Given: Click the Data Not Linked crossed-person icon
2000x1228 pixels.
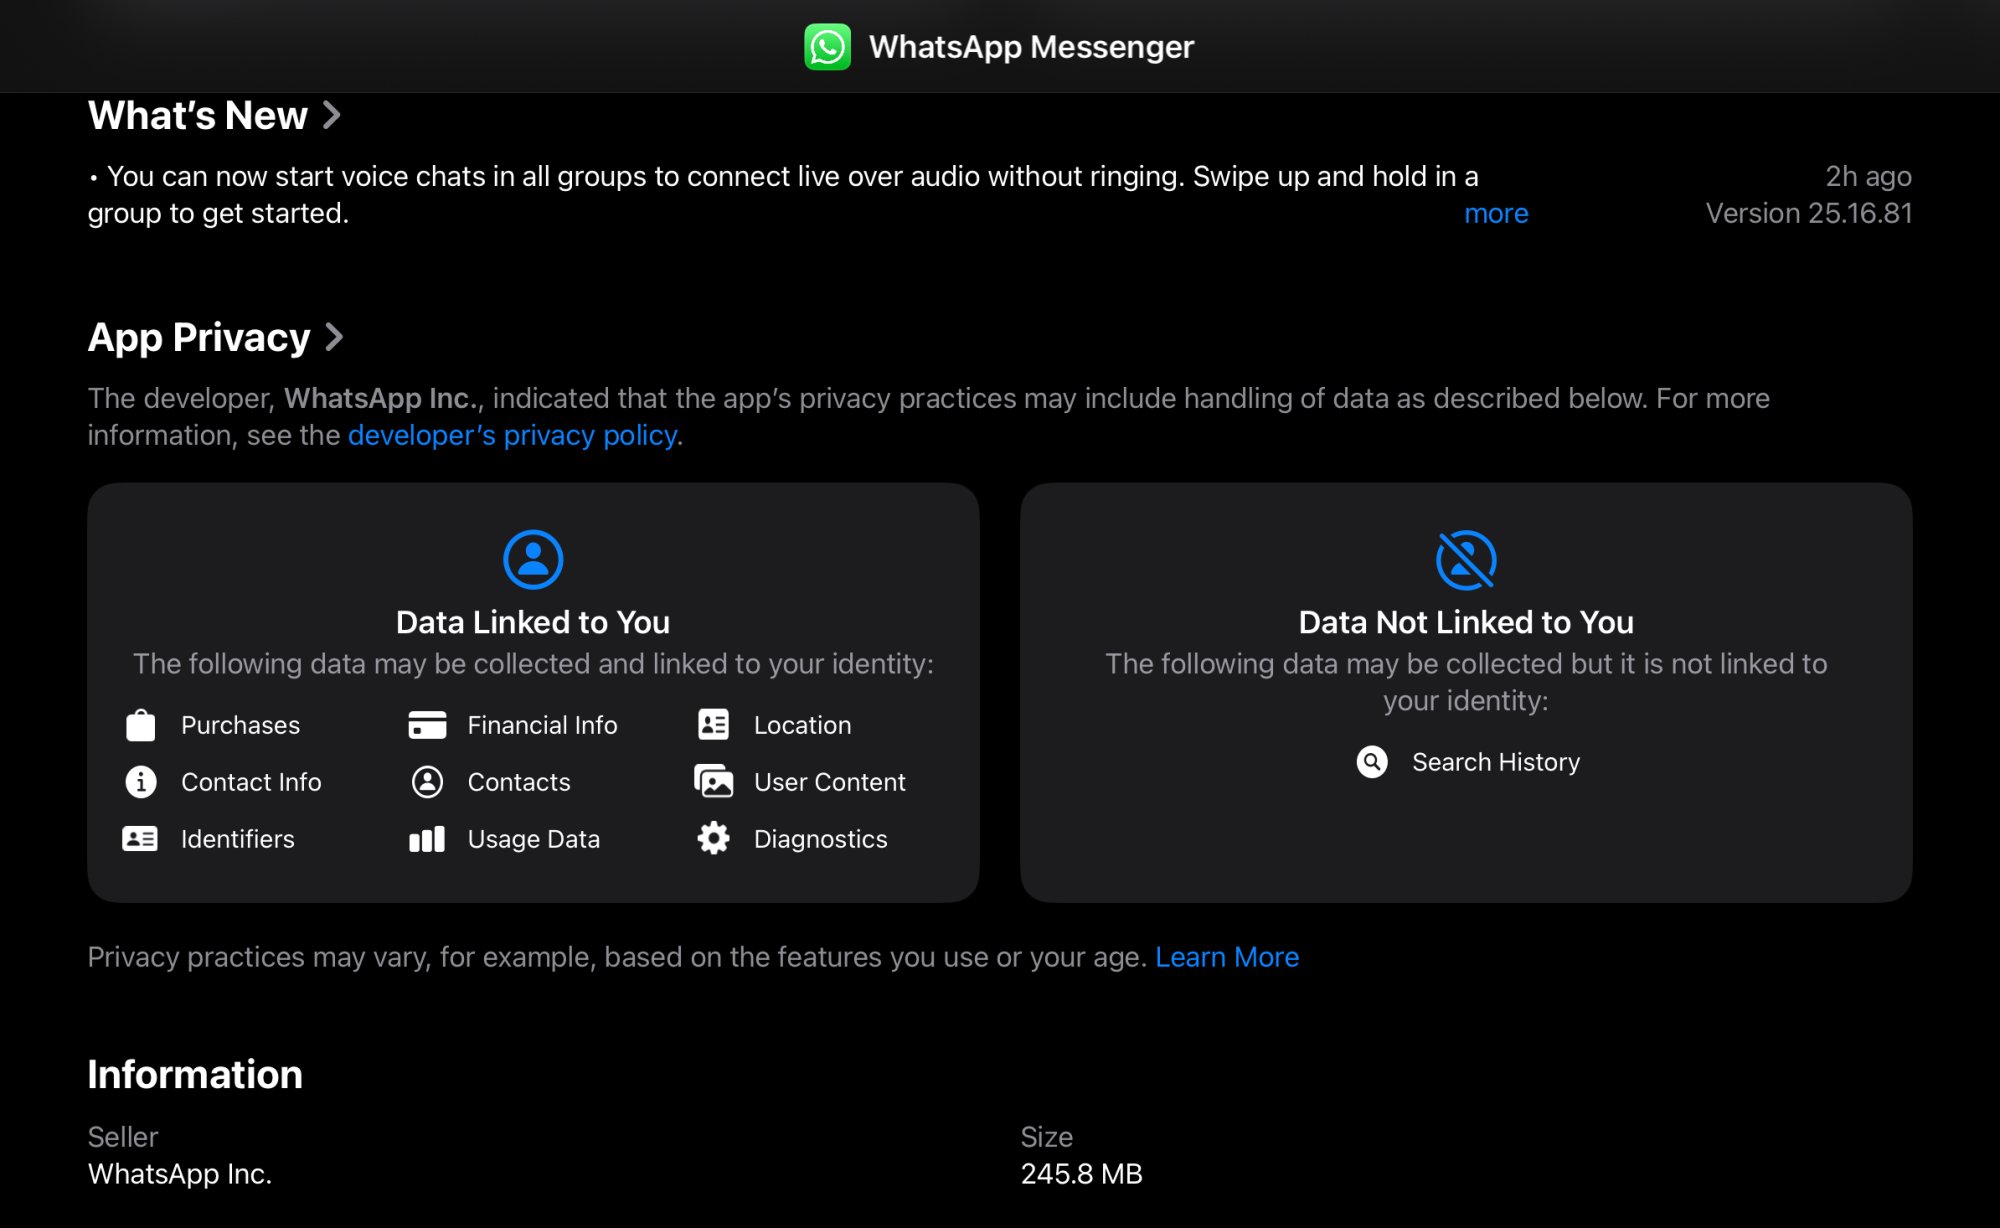Looking at the screenshot, I should (x=1466, y=559).
